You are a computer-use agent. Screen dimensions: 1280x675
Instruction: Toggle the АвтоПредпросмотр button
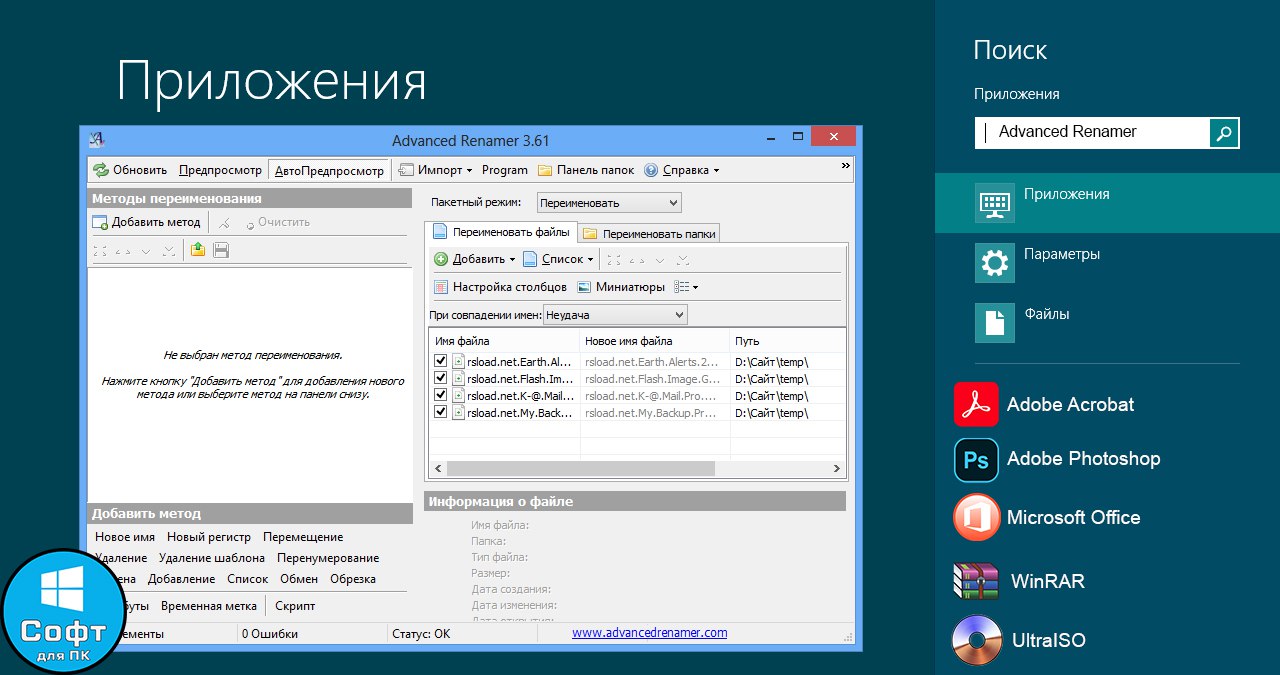[x=329, y=170]
